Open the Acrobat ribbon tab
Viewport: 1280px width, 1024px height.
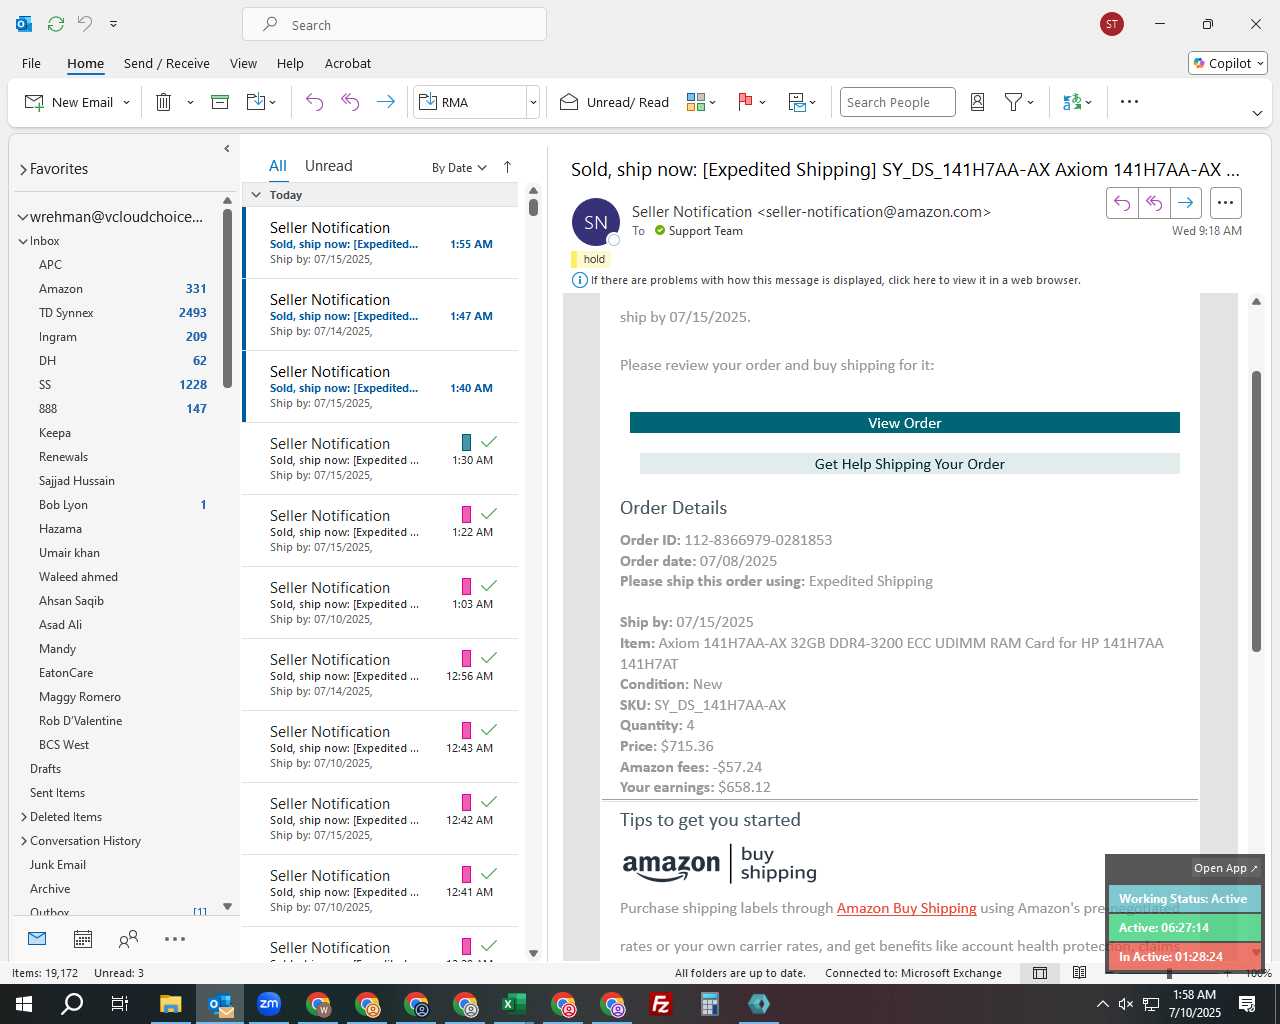point(348,63)
